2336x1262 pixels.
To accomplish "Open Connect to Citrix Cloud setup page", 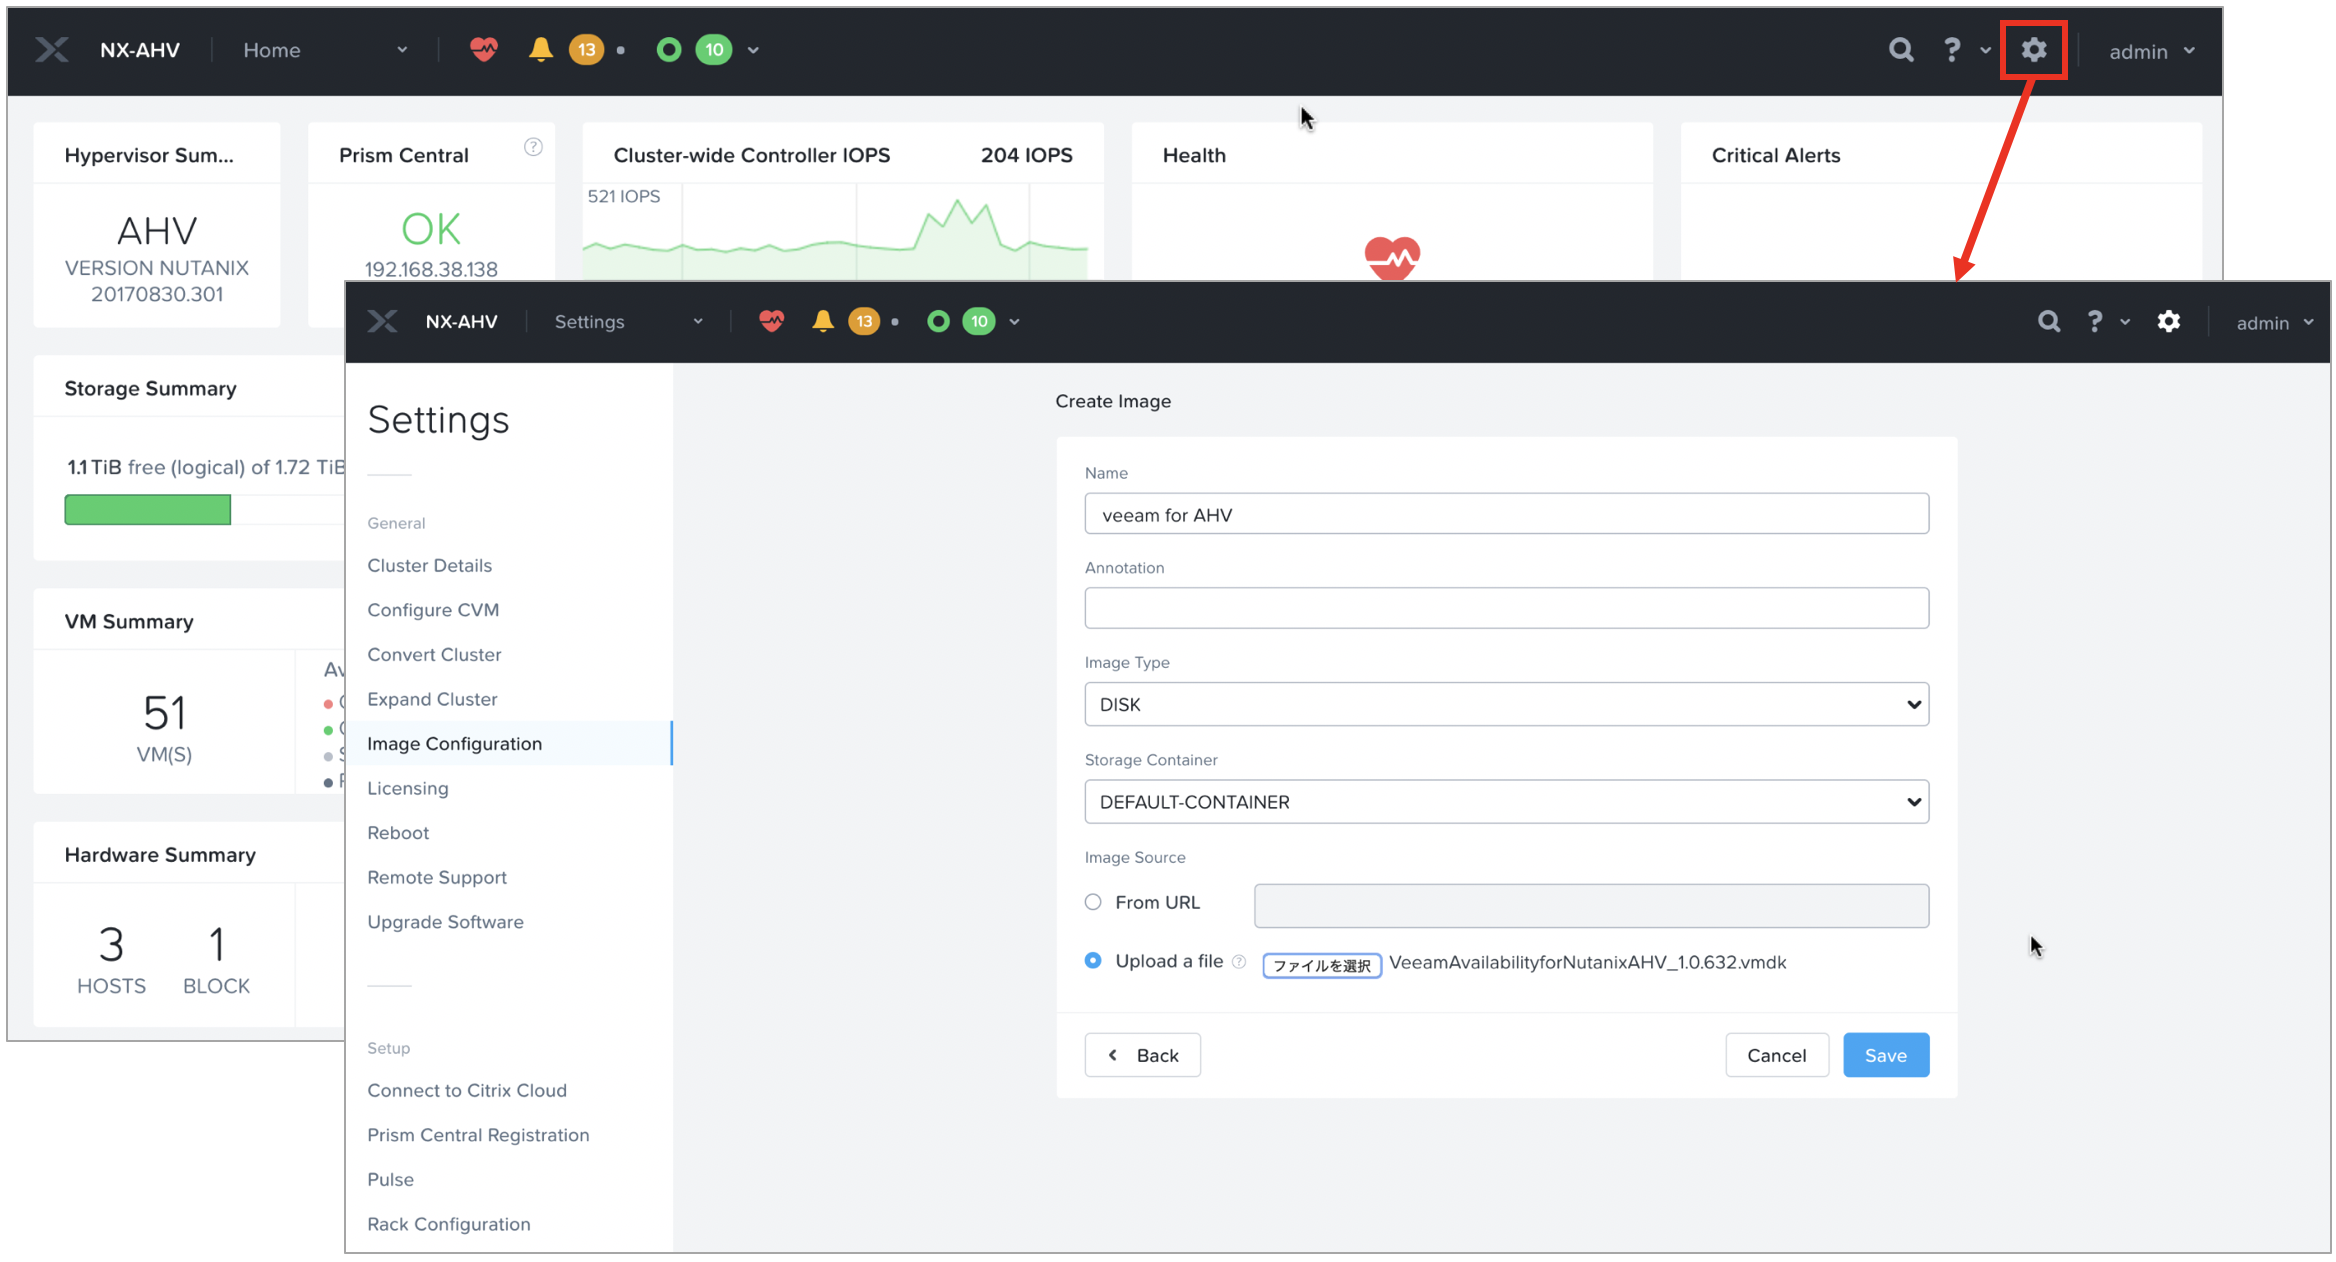I will pyautogui.click(x=467, y=1090).
